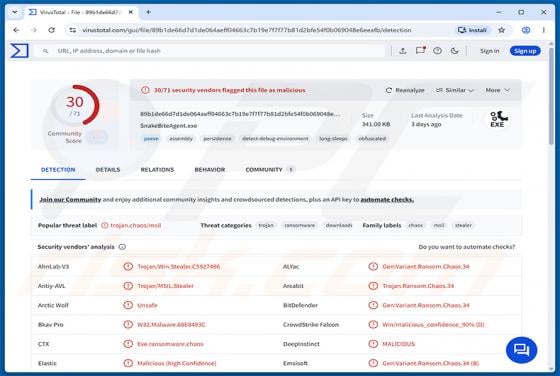
Task: Open a new browser tab with plus
Action: (x=148, y=12)
